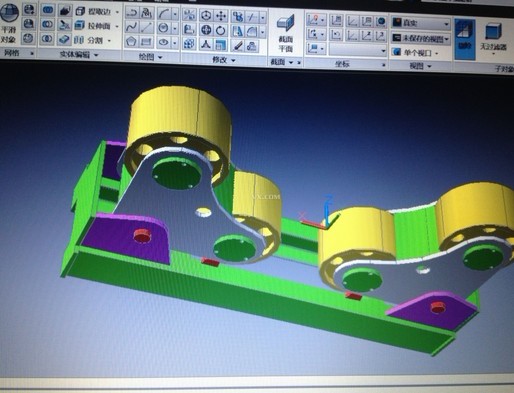Screen dimensions: 514x393
Task: Select the solid Union icon
Action: click(x=48, y=10)
